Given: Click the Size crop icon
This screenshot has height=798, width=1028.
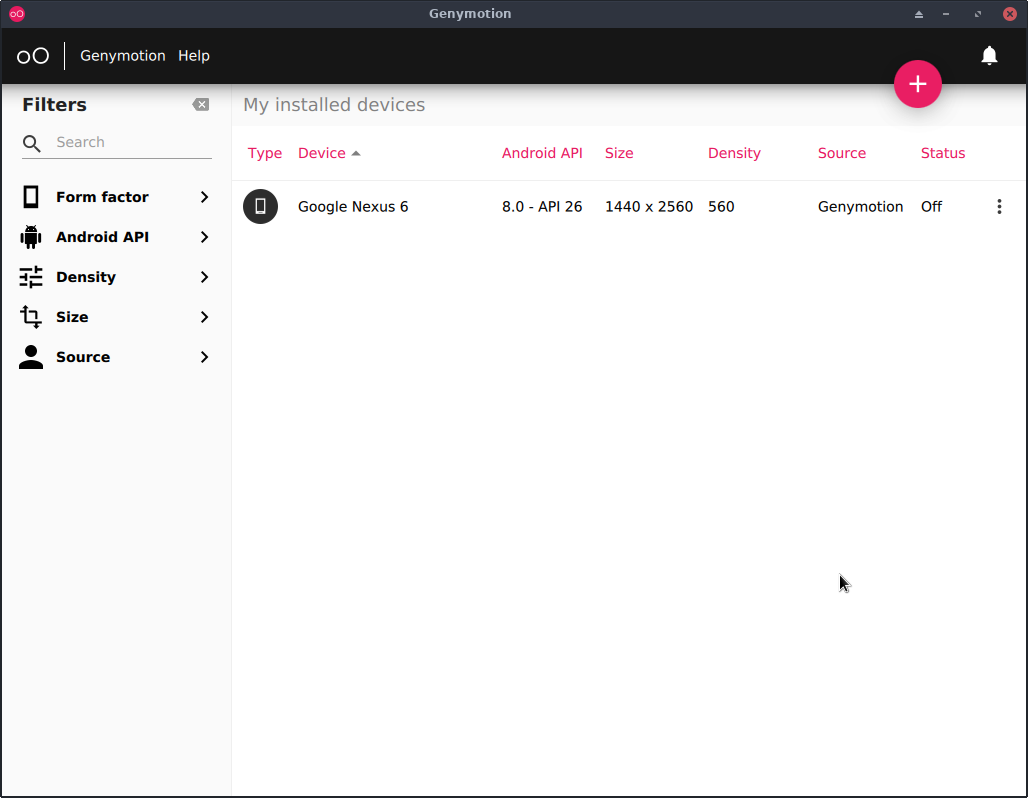Looking at the screenshot, I should pos(31,317).
